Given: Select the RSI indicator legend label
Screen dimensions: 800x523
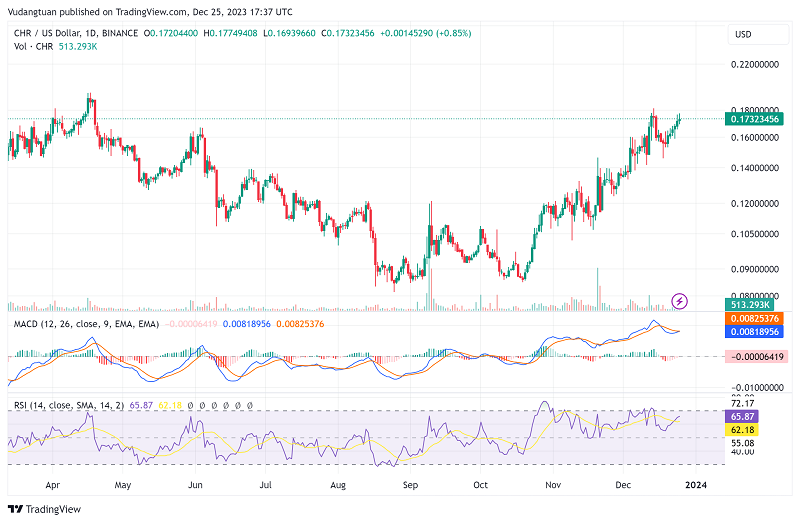Looking at the screenshot, I should [67, 404].
